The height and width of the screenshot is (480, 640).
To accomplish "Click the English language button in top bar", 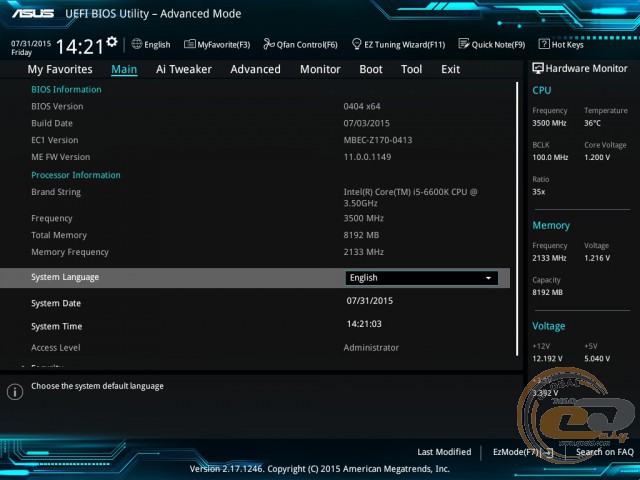I will point(151,44).
